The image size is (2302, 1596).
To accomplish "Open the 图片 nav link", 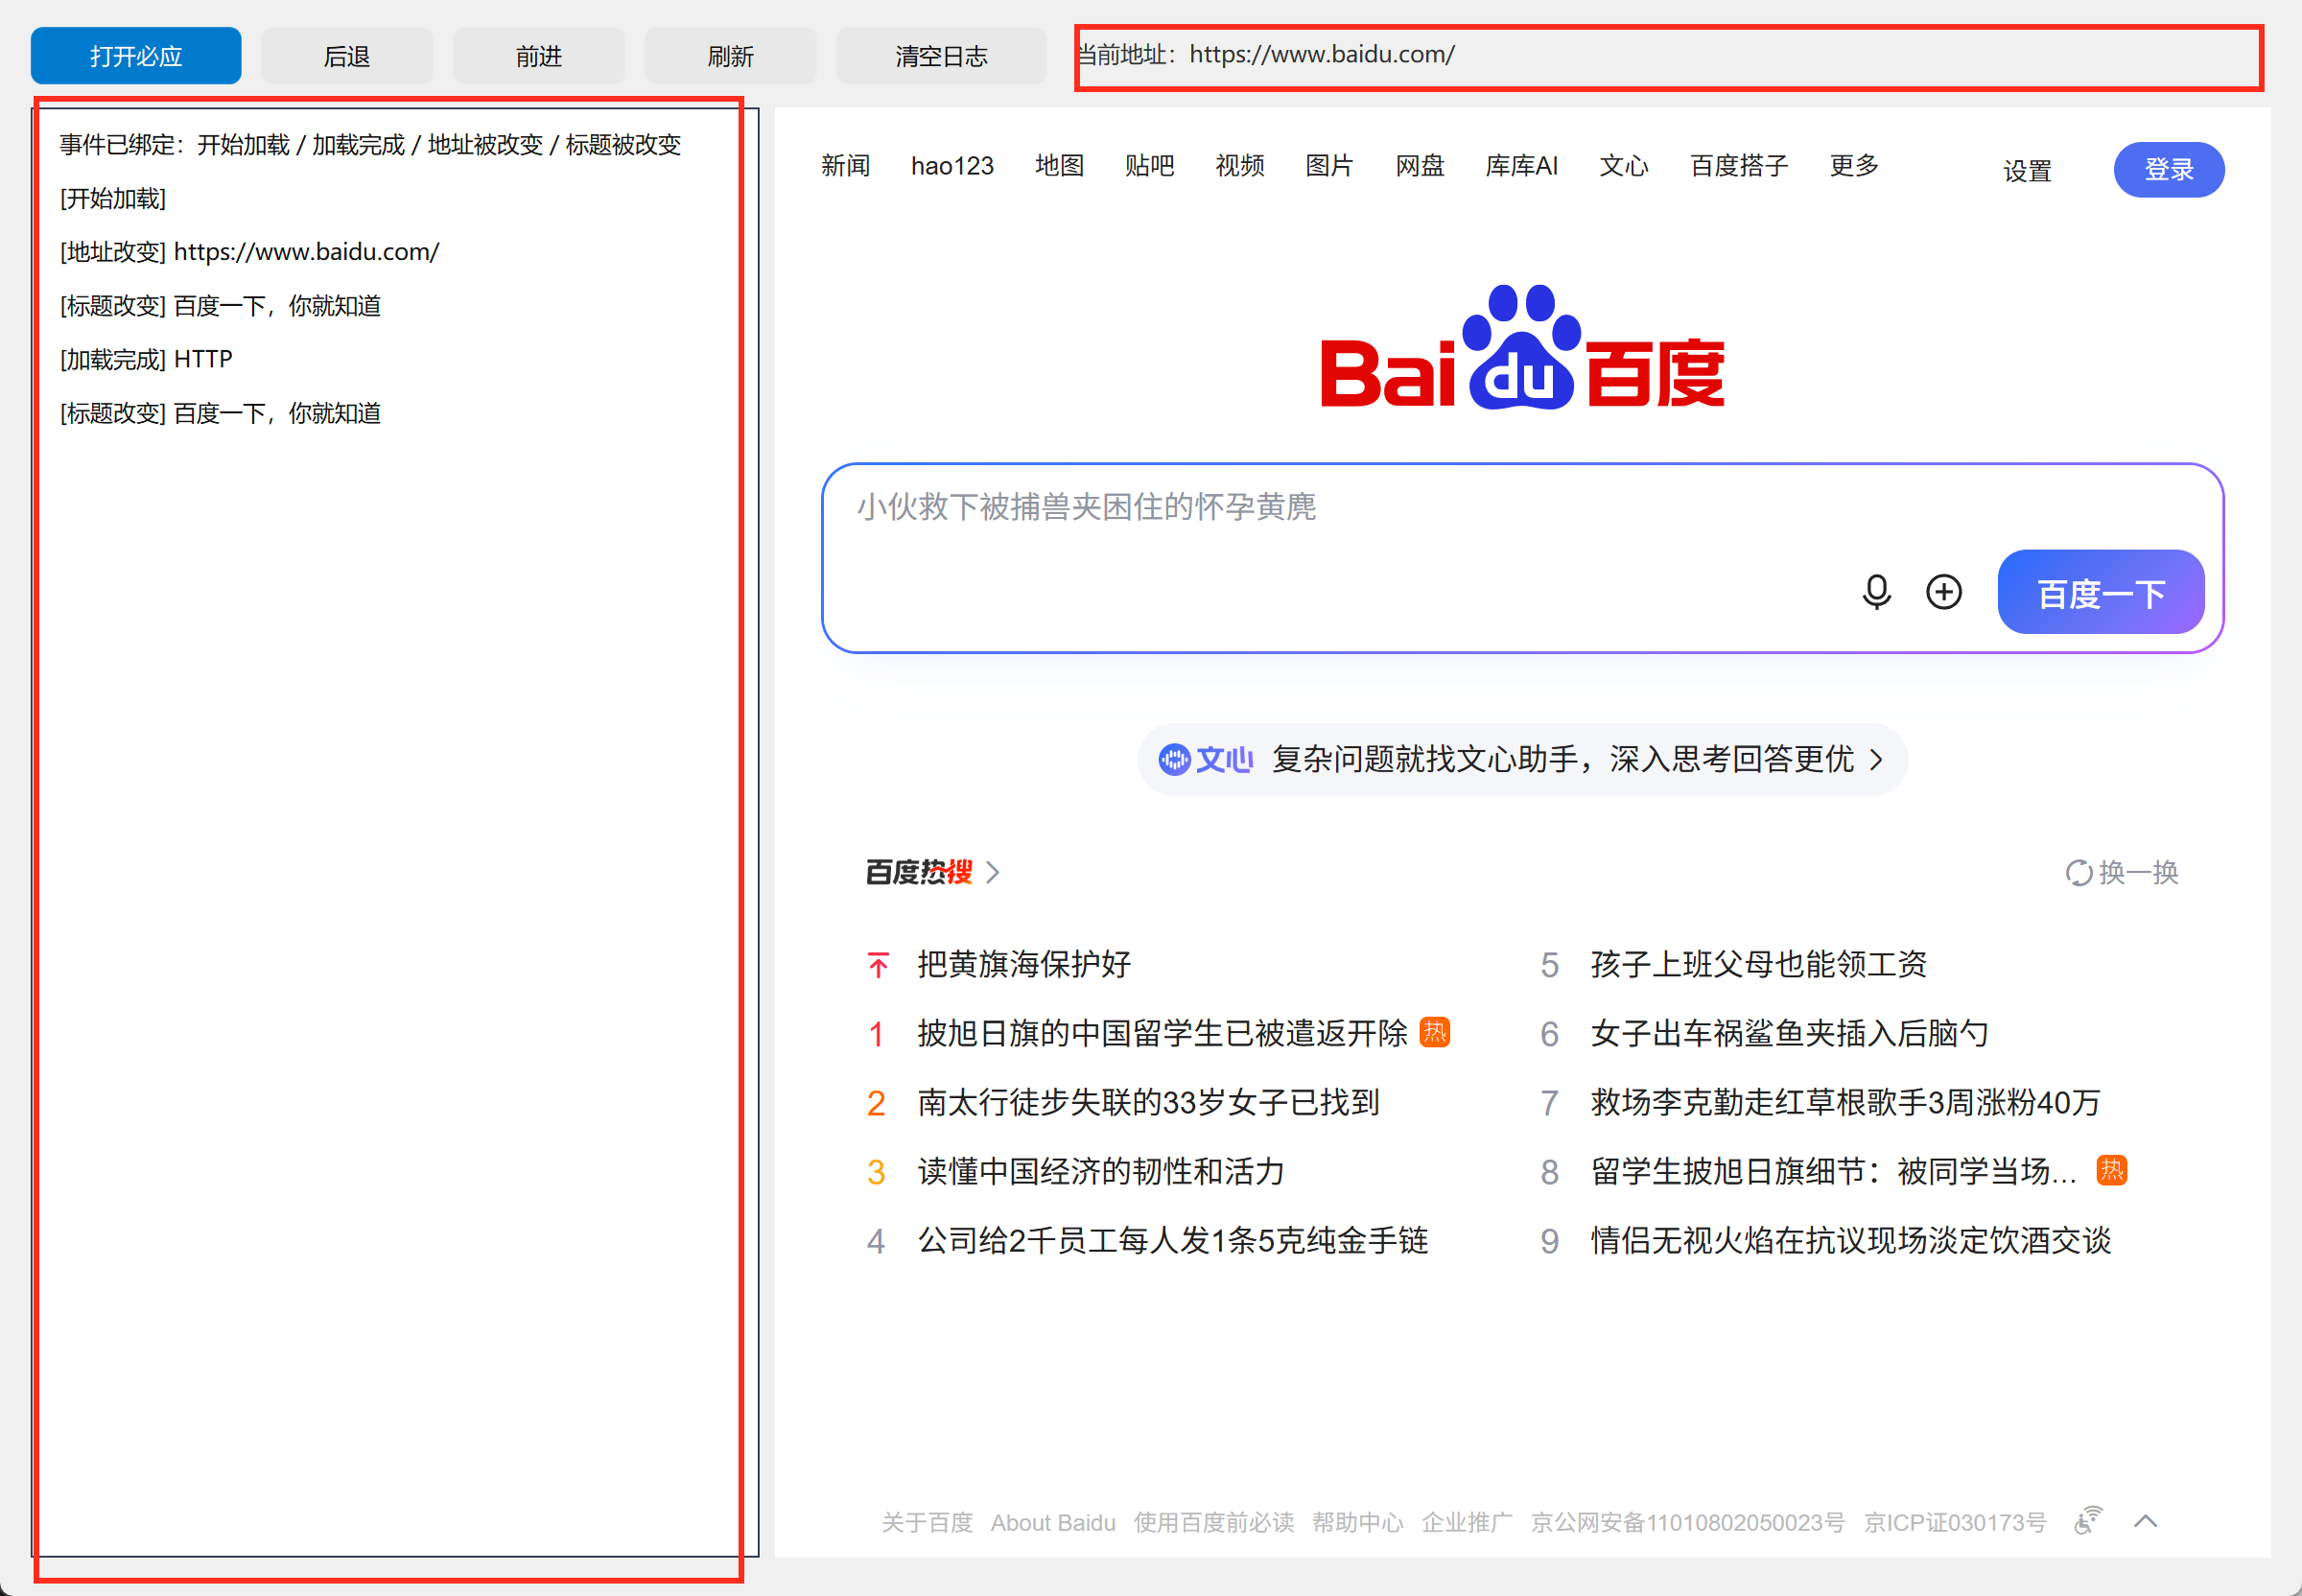I will (1329, 166).
